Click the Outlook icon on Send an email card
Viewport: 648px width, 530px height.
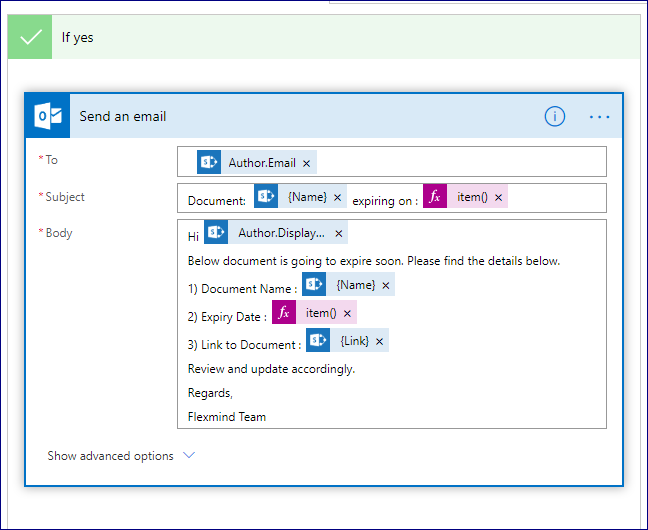pos(48,116)
